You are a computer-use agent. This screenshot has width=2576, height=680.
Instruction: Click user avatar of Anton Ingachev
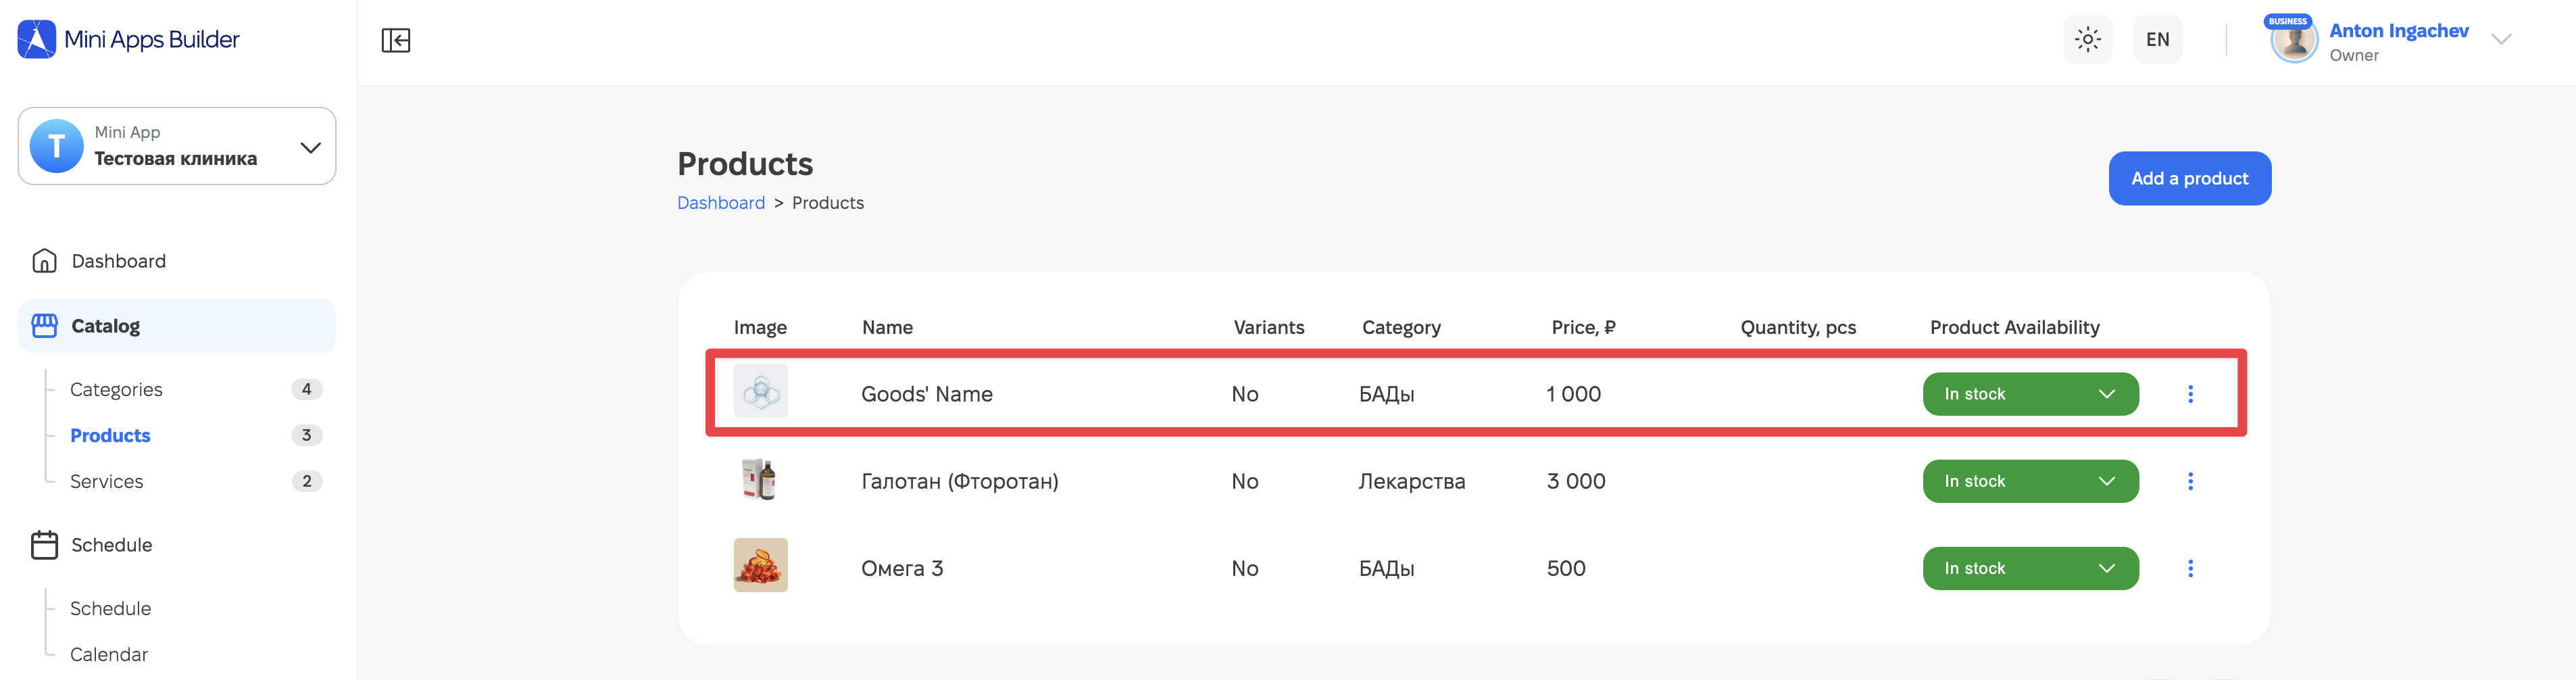click(2294, 40)
